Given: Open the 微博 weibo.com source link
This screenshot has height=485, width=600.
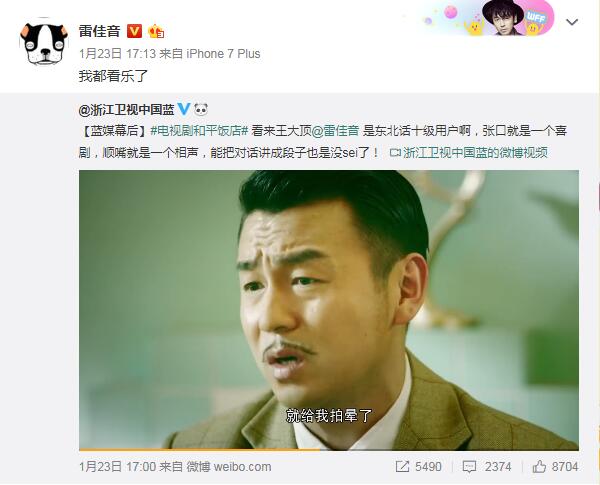Looking at the screenshot, I should [x=229, y=467].
